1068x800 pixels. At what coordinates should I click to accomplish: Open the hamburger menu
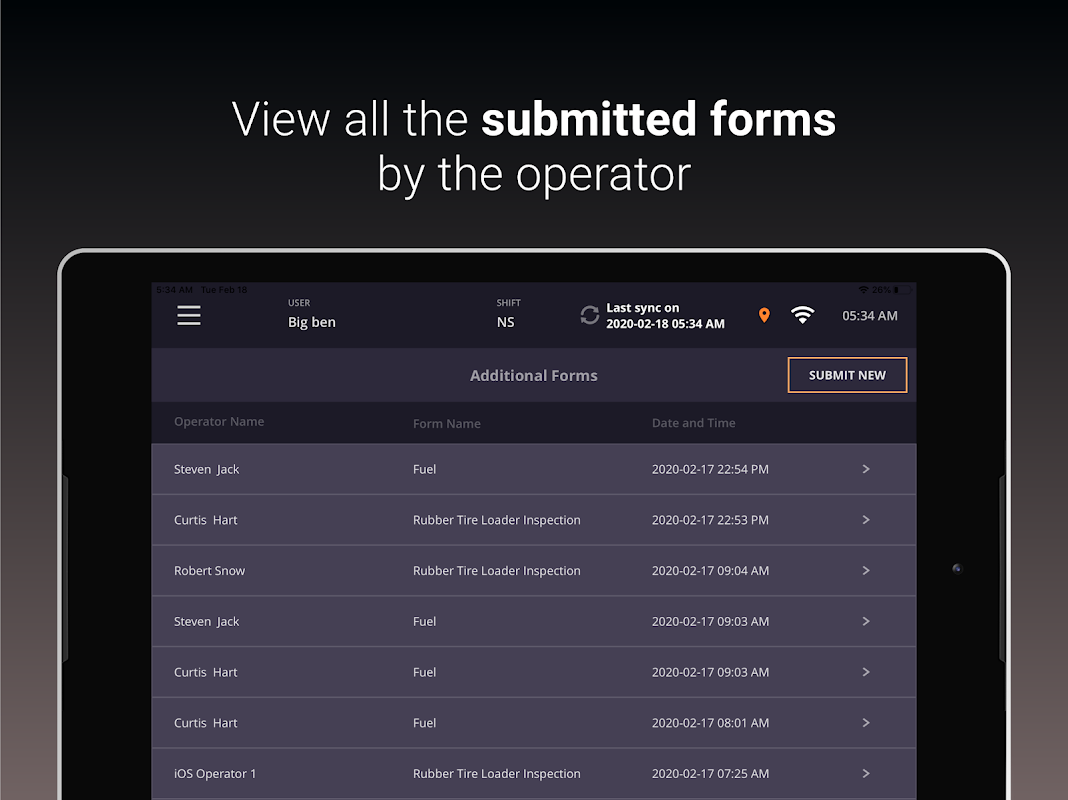189,315
